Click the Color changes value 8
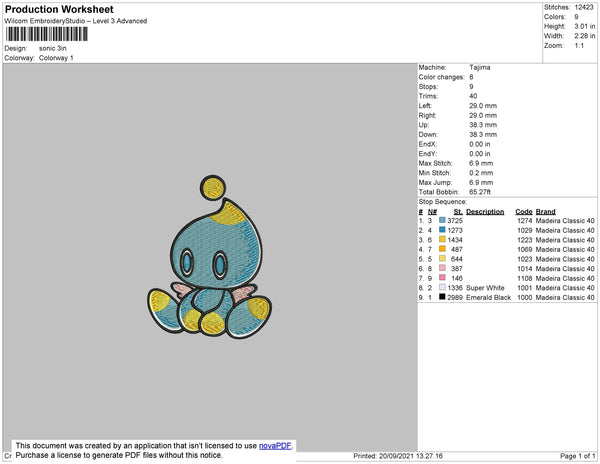 click(471, 77)
